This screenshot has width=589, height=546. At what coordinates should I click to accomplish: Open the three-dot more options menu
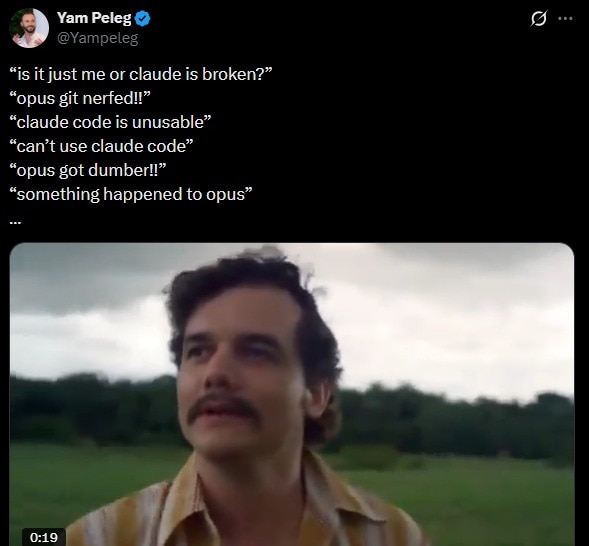coord(565,18)
